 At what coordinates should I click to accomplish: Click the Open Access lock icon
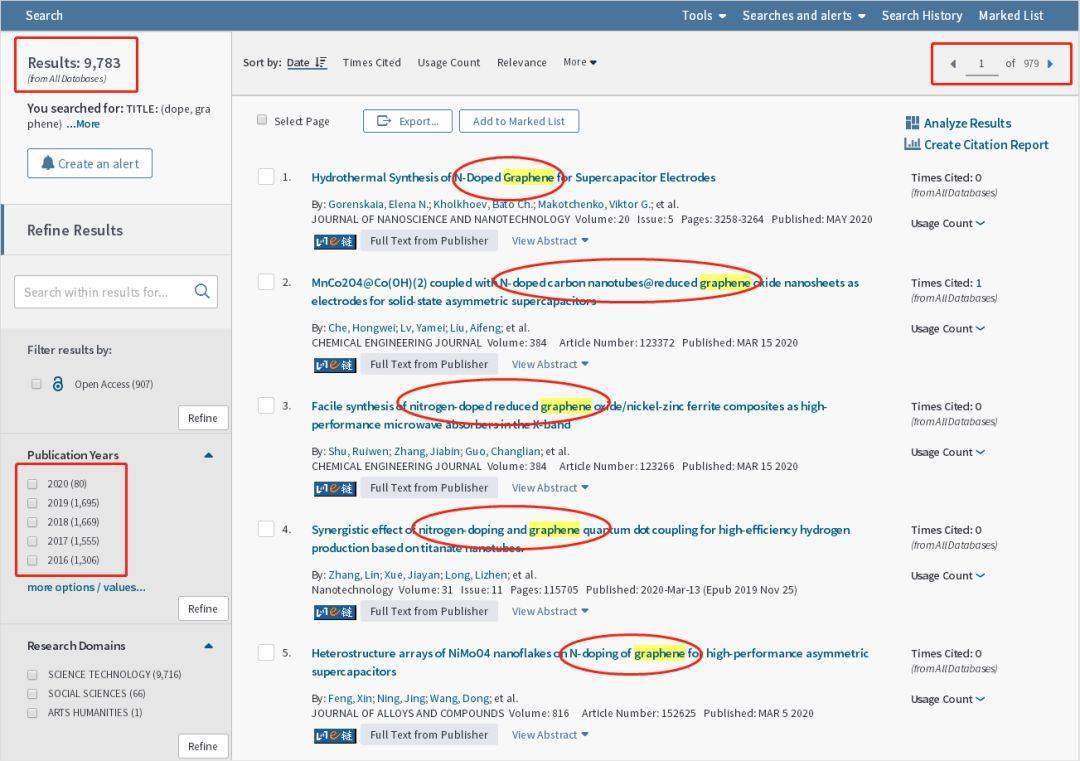[x=58, y=384]
